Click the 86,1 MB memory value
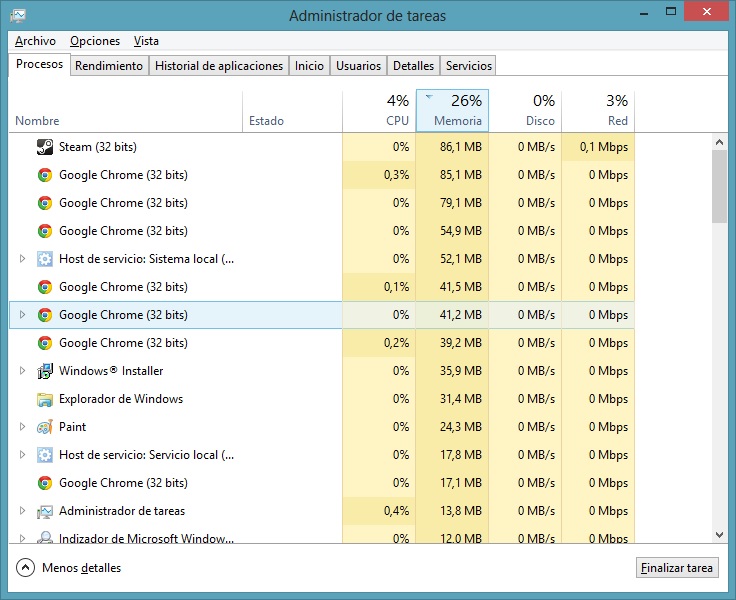 [460, 147]
